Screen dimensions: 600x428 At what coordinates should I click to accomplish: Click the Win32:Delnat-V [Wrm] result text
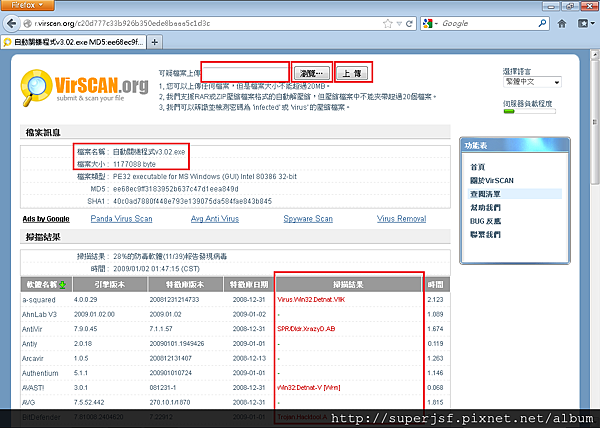click(x=308, y=387)
